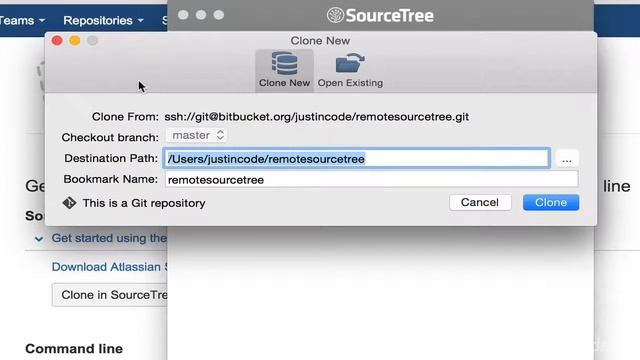Click Clone in SourceTree button on webpage
This screenshot has width=640, height=360.
click(x=110, y=295)
